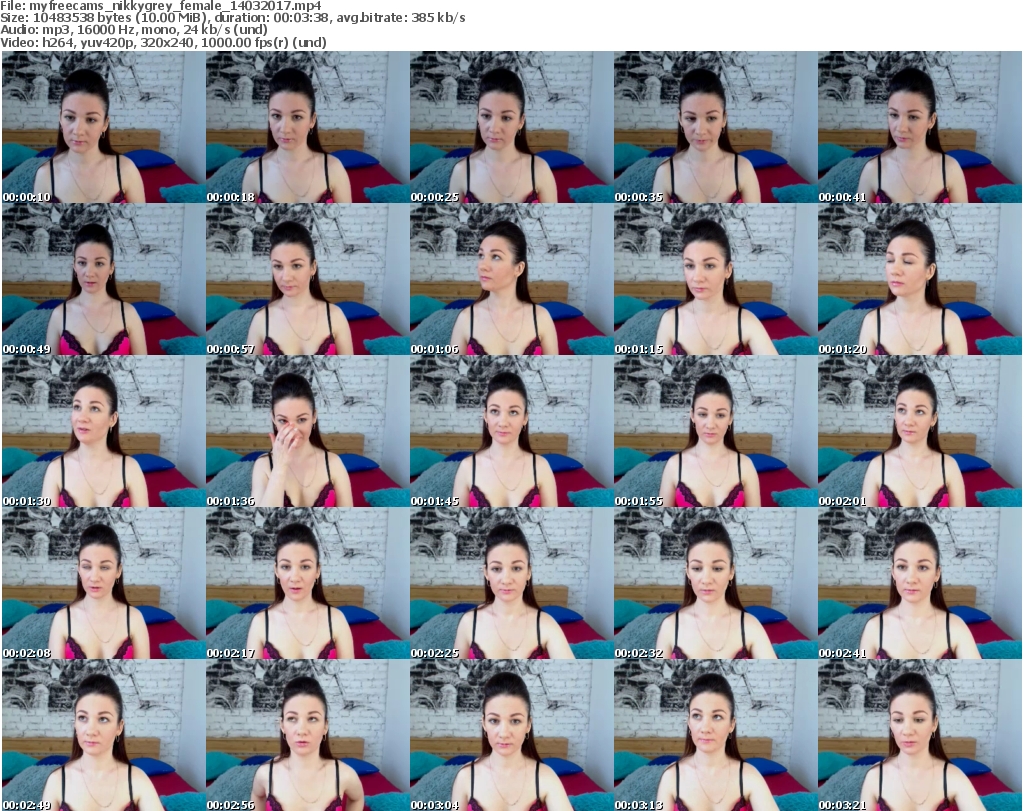Choose the frame stamped 00:02:08
This screenshot has height=811, width=1024.
tap(103, 584)
